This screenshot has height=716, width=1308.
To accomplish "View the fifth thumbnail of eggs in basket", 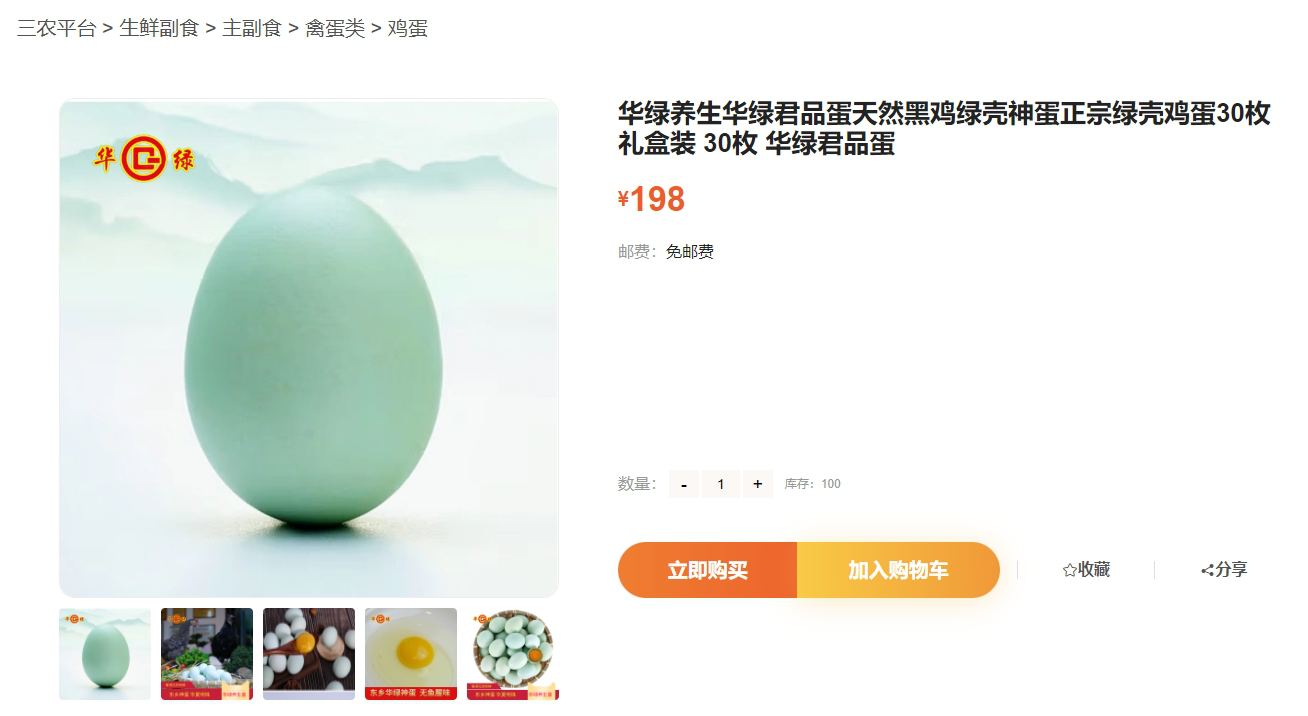I will tap(513, 654).
